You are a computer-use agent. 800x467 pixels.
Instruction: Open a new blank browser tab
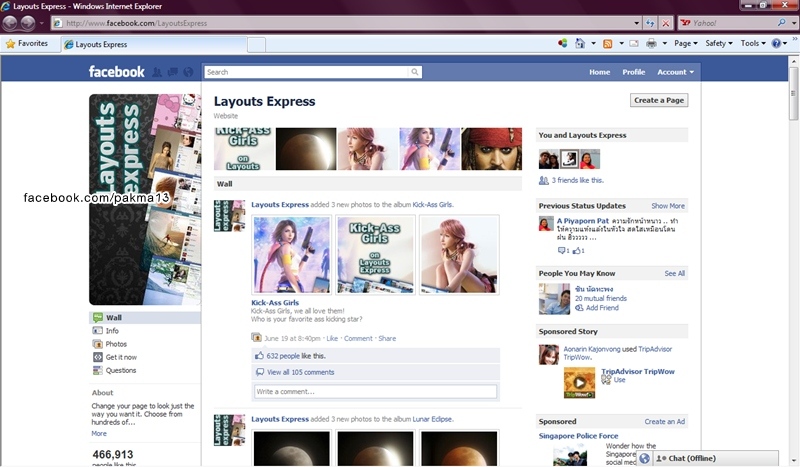pos(257,45)
